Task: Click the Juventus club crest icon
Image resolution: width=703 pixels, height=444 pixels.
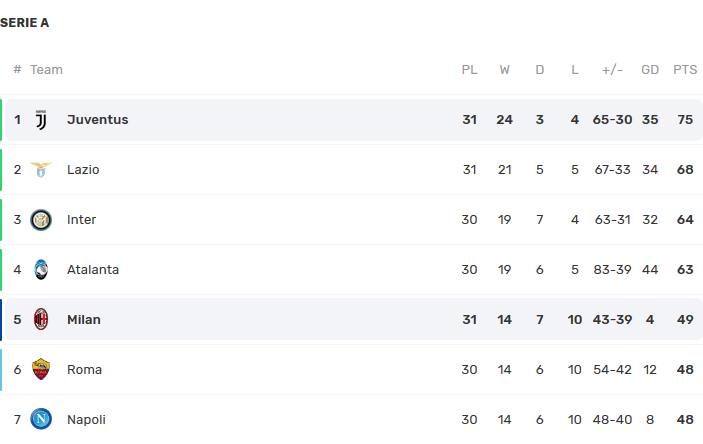Action: (41, 120)
